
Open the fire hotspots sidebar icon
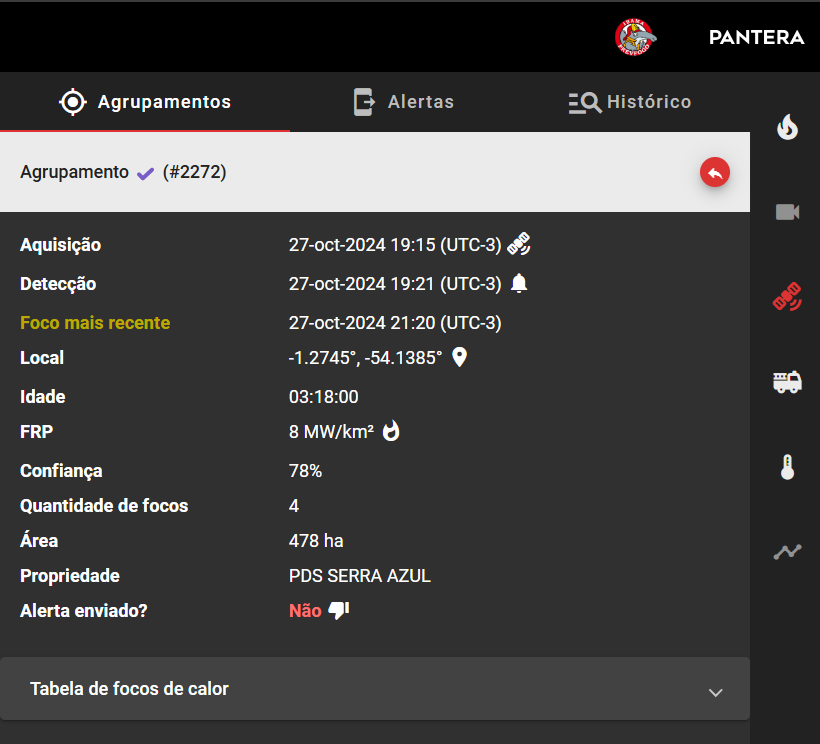coord(787,127)
